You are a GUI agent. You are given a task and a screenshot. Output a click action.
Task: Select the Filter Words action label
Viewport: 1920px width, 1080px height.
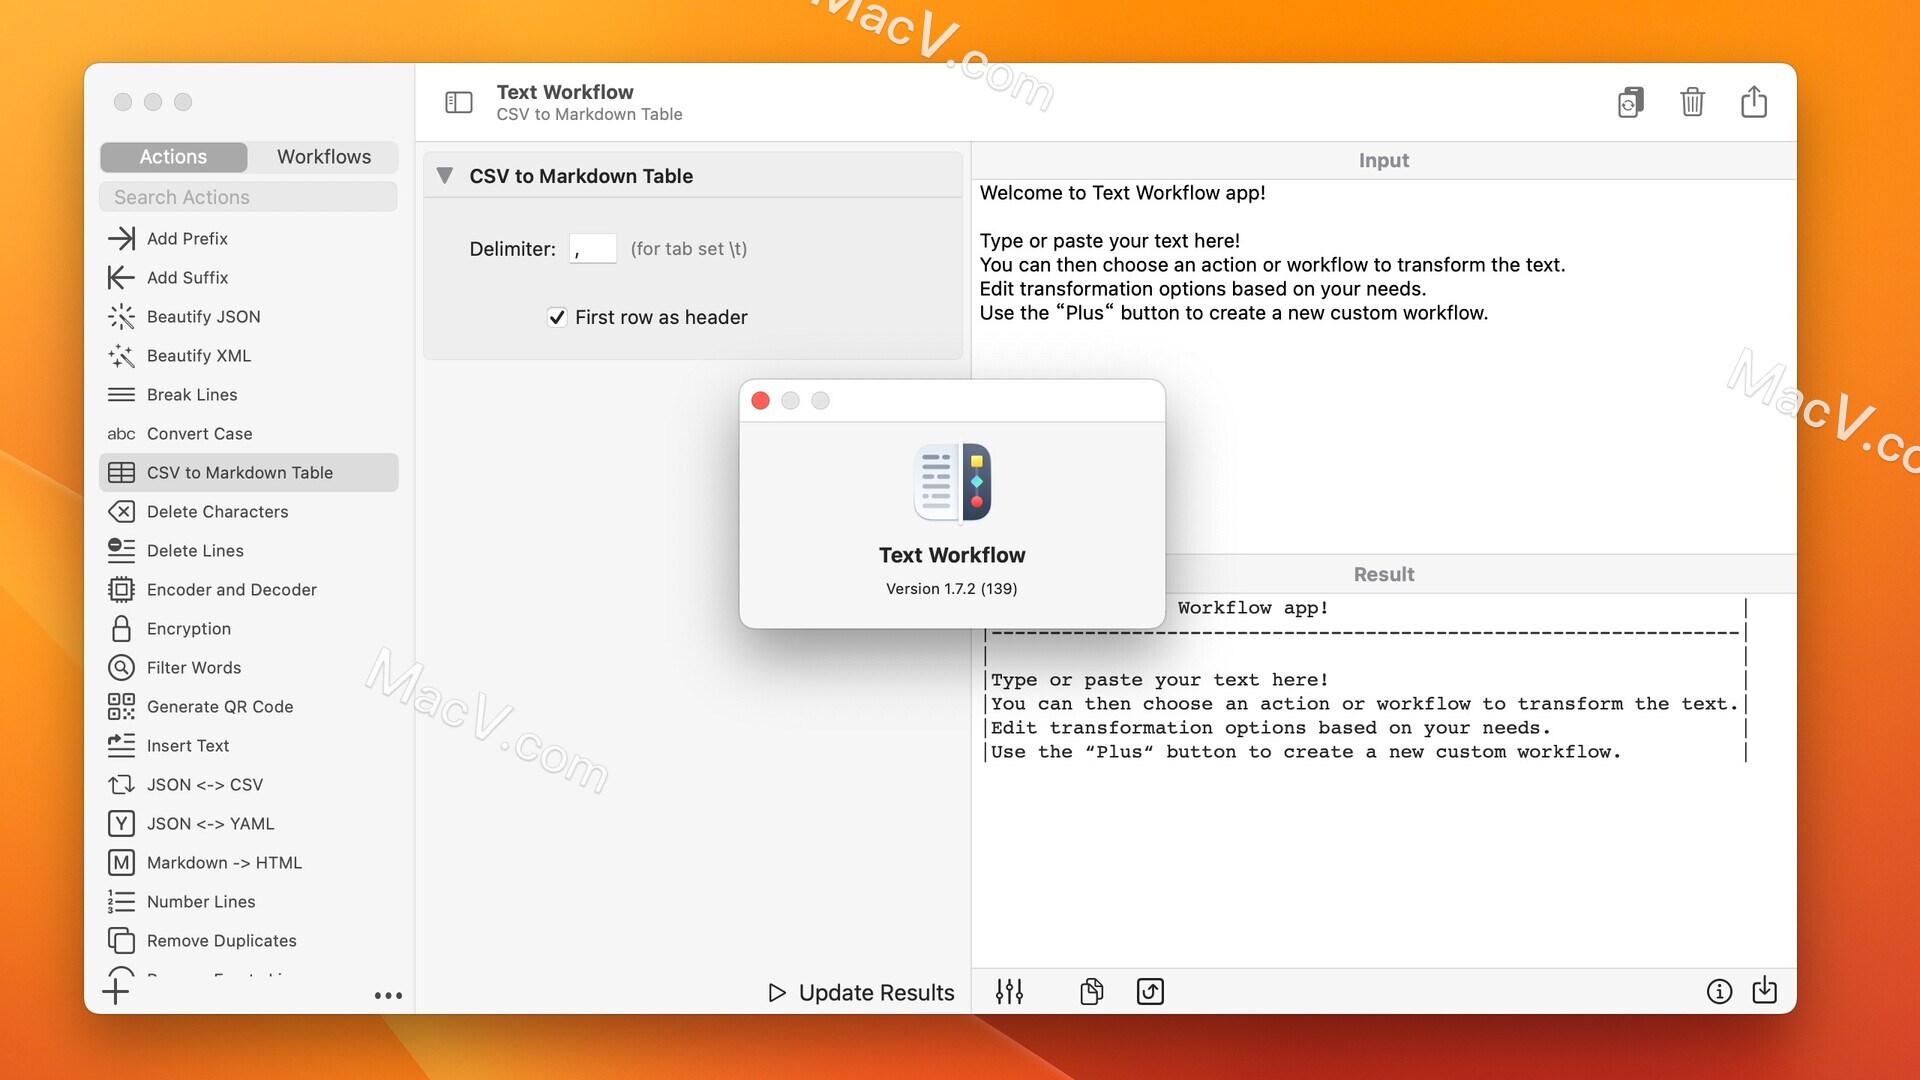194,667
